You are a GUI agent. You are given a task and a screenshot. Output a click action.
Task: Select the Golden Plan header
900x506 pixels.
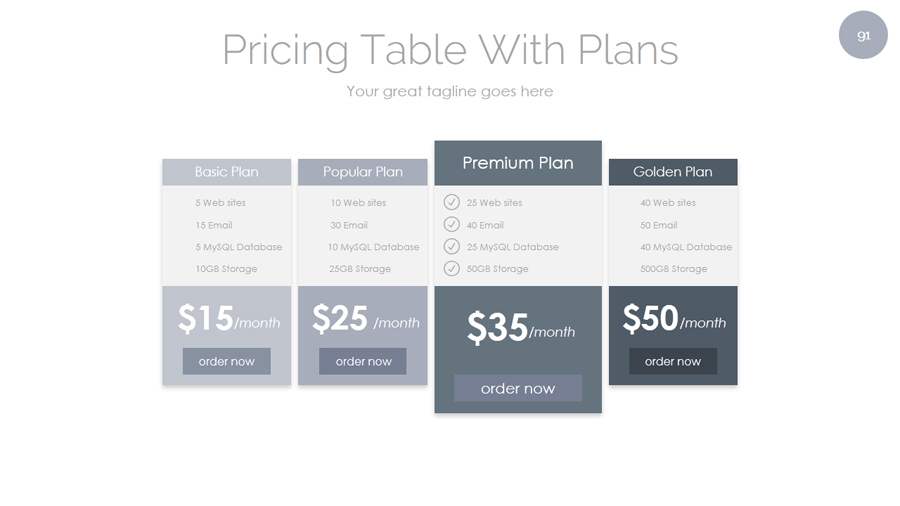(673, 172)
